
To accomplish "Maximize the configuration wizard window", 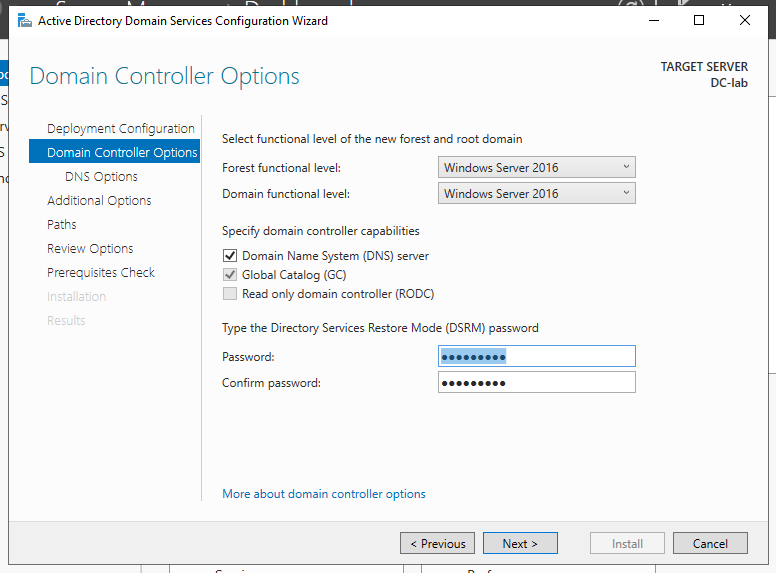I will (x=699, y=20).
